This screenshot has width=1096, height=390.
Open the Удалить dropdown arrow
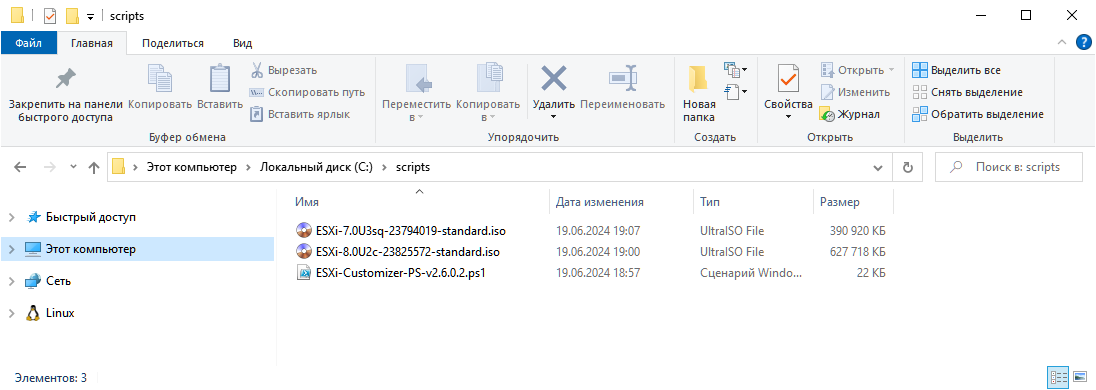coord(554,116)
